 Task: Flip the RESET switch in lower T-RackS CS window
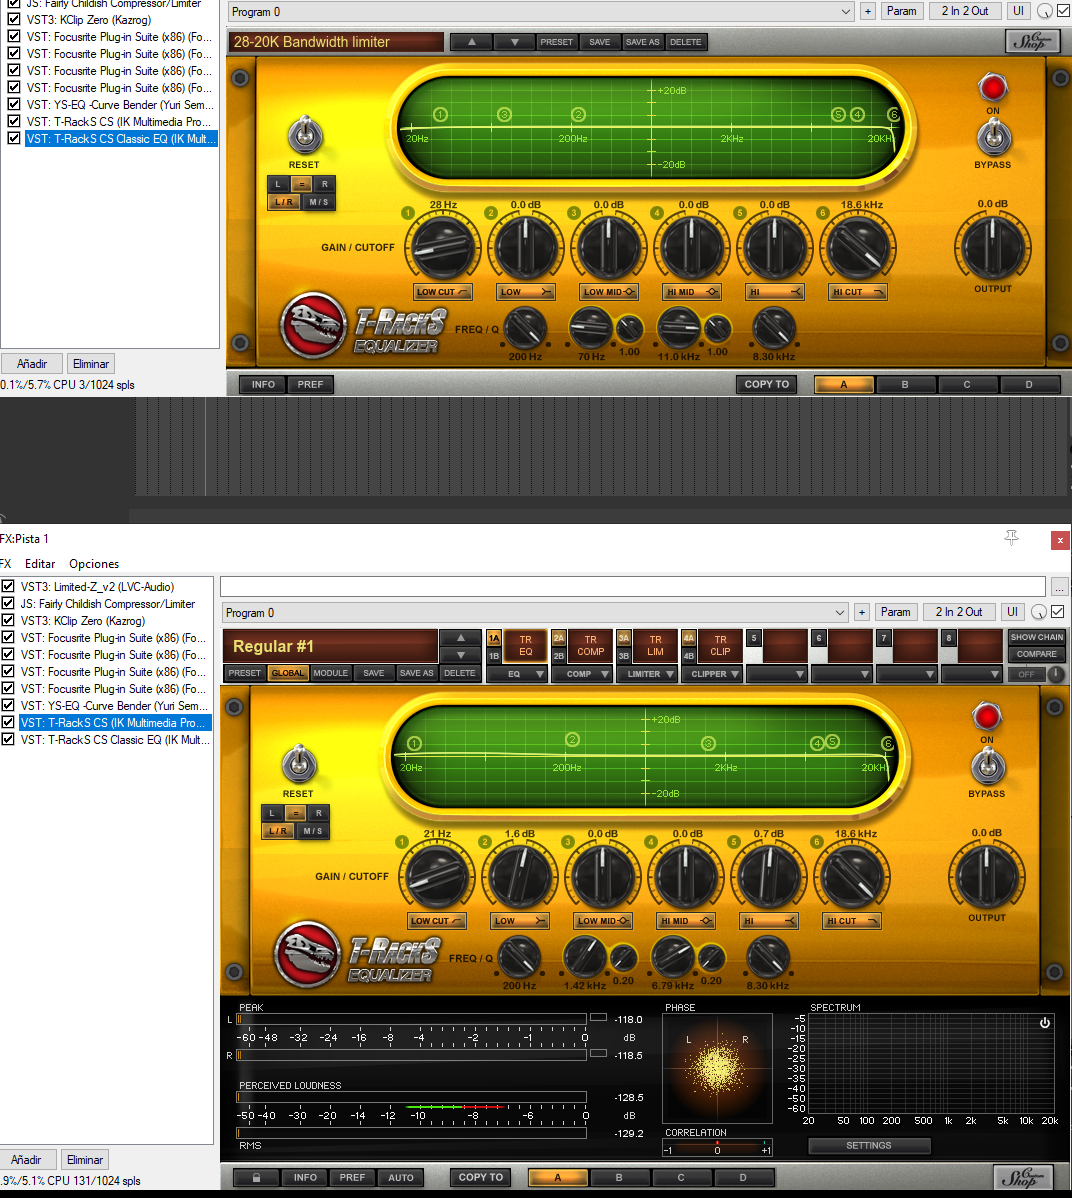click(299, 765)
